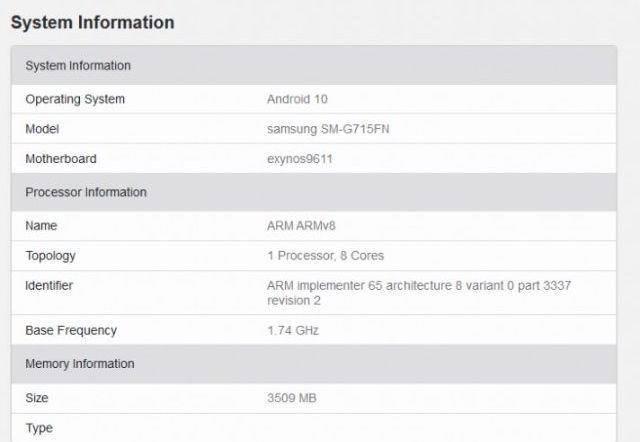This screenshot has width=640, height=442.
Task: Click the System Information page heading
Action: 93,22
